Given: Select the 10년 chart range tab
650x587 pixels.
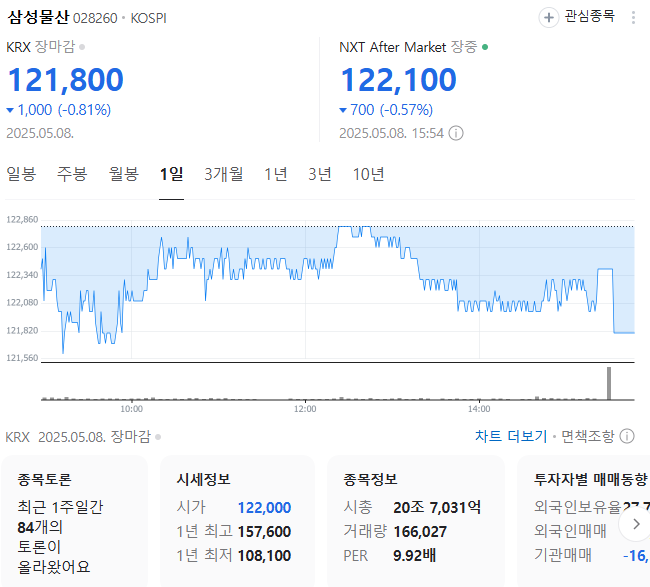Looking at the screenshot, I should (x=368, y=174).
